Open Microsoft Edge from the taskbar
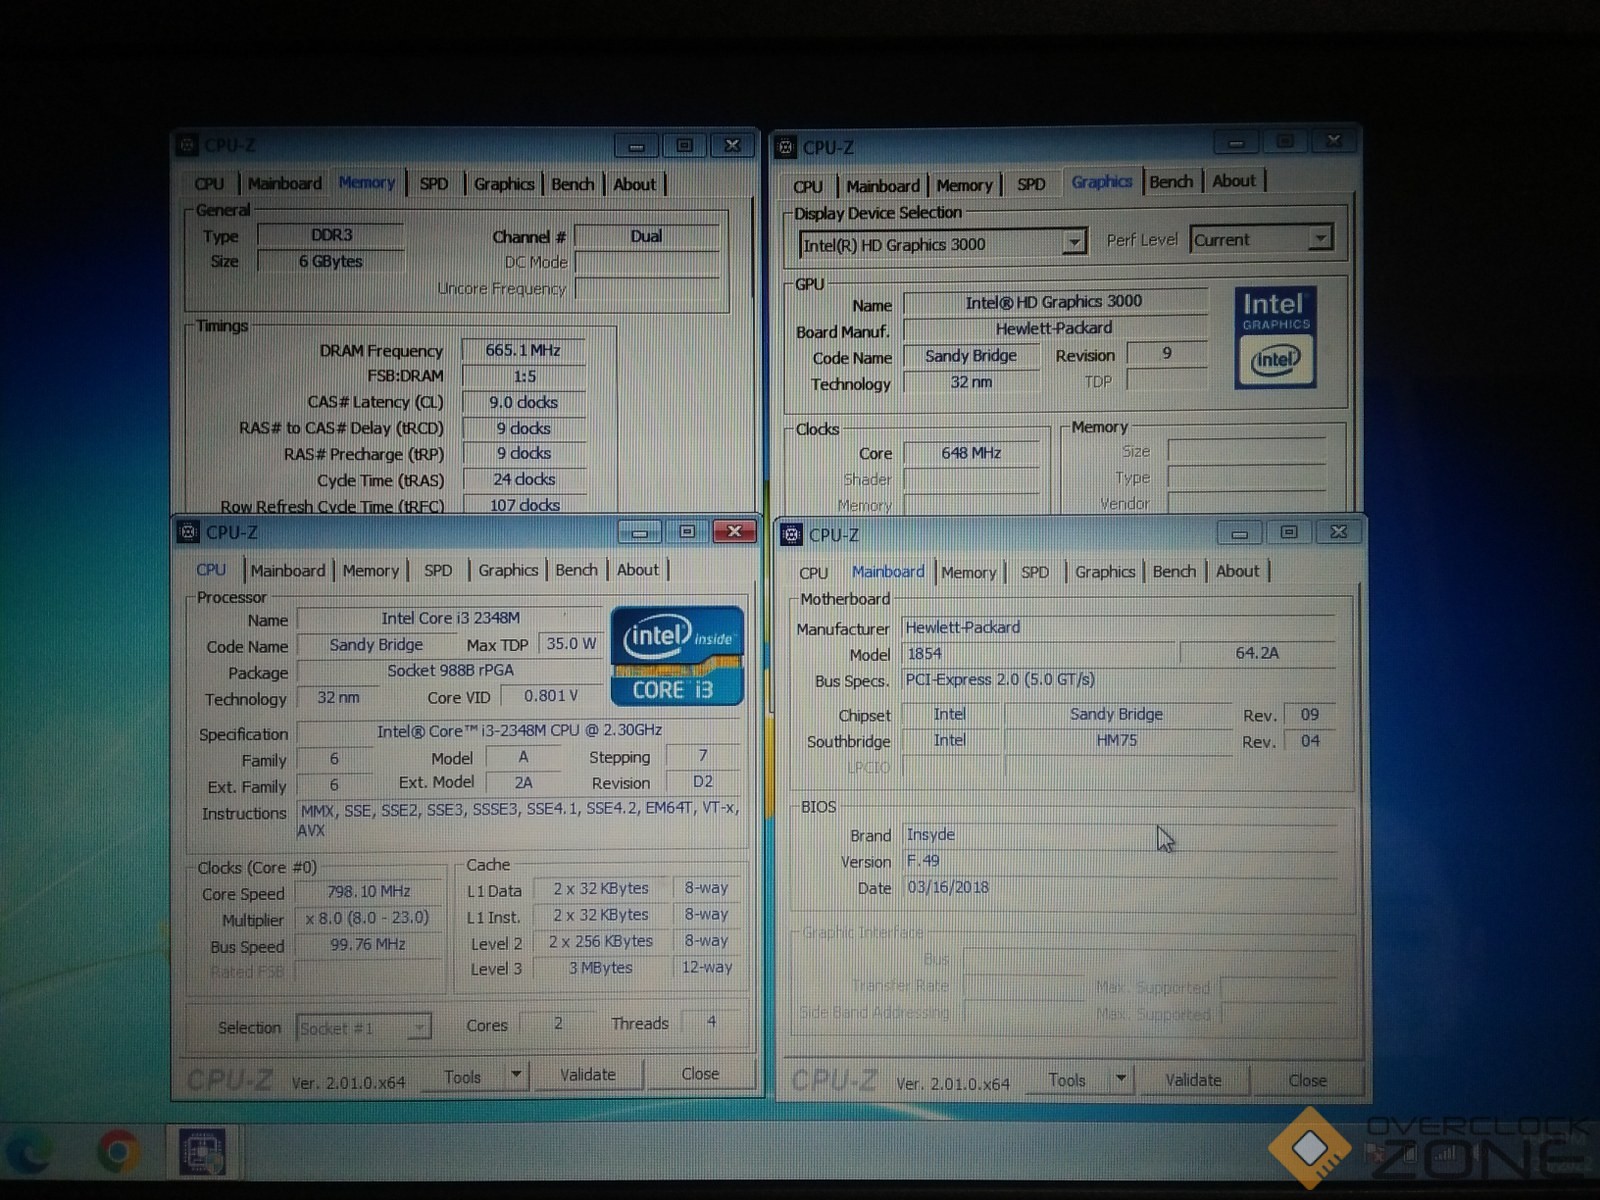Viewport: 1600px width, 1200px height. [28, 1153]
